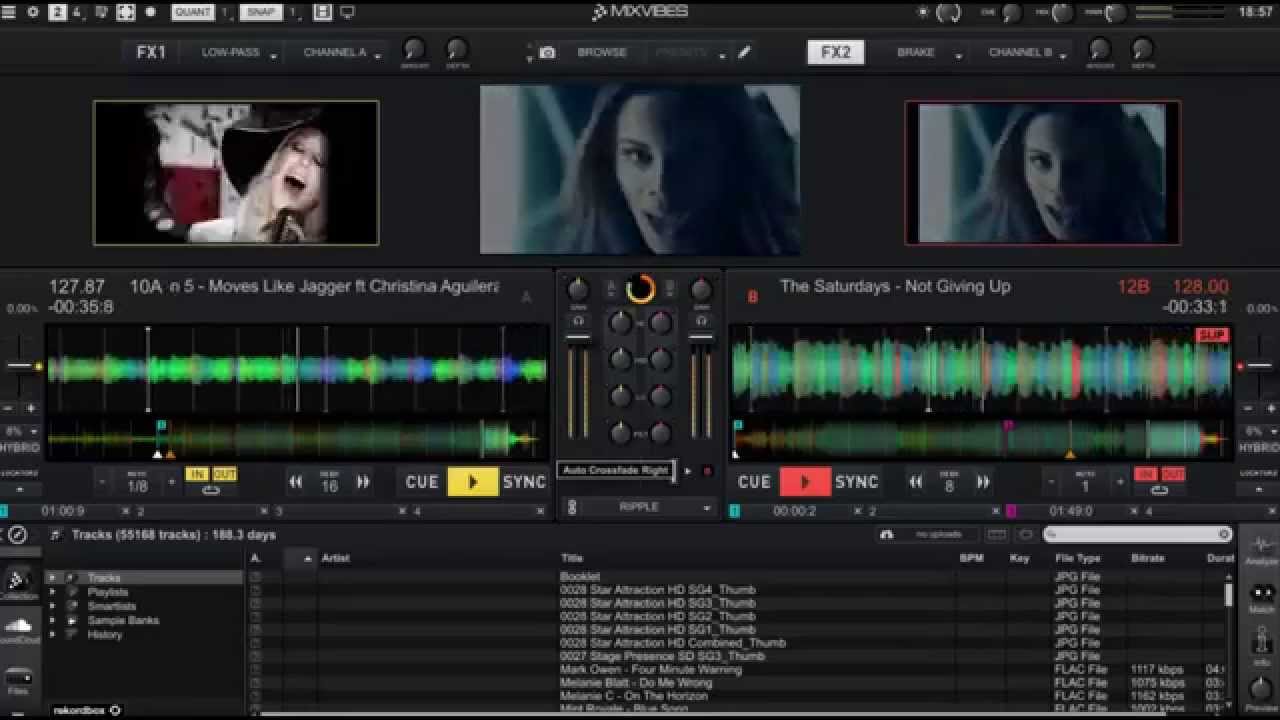Expand the Playlists tree item
This screenshot has width=1280, height=720.
coord(52,592)
